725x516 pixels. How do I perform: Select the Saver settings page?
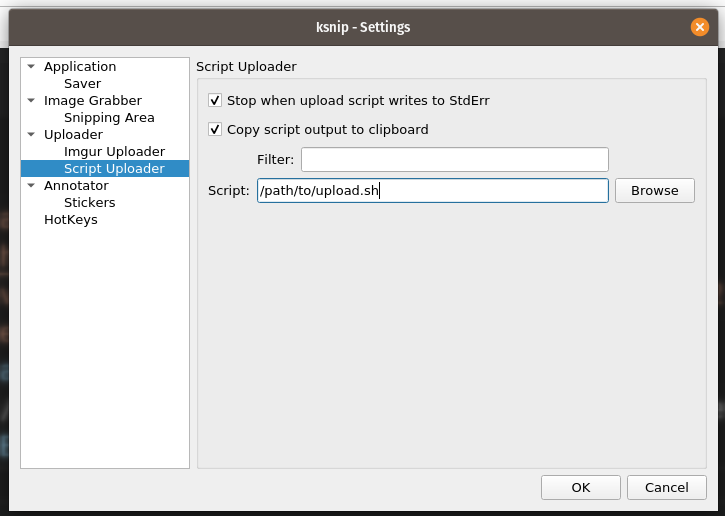(82, 84)
